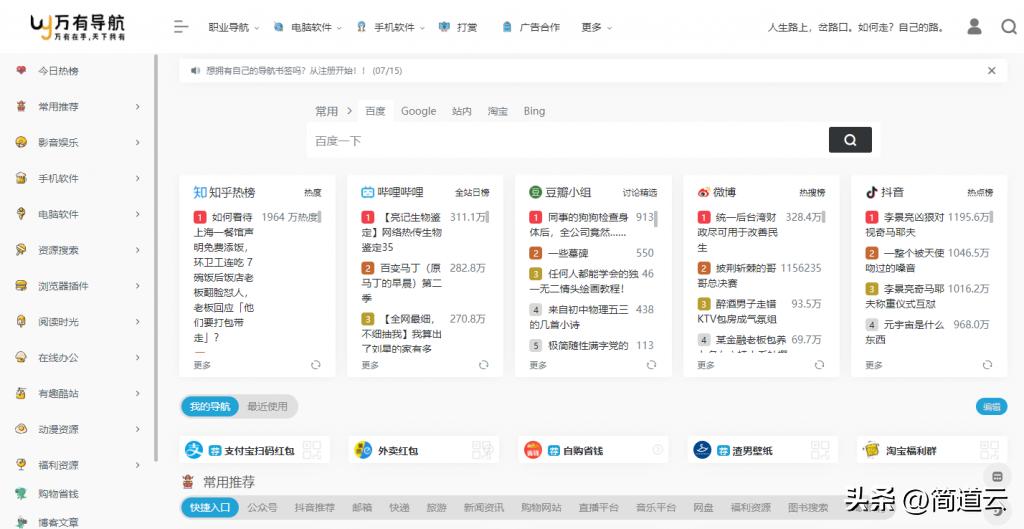The image size is (1024, 529).
Task: Show QR code for 外卖红包
Action: pos(482,449)
